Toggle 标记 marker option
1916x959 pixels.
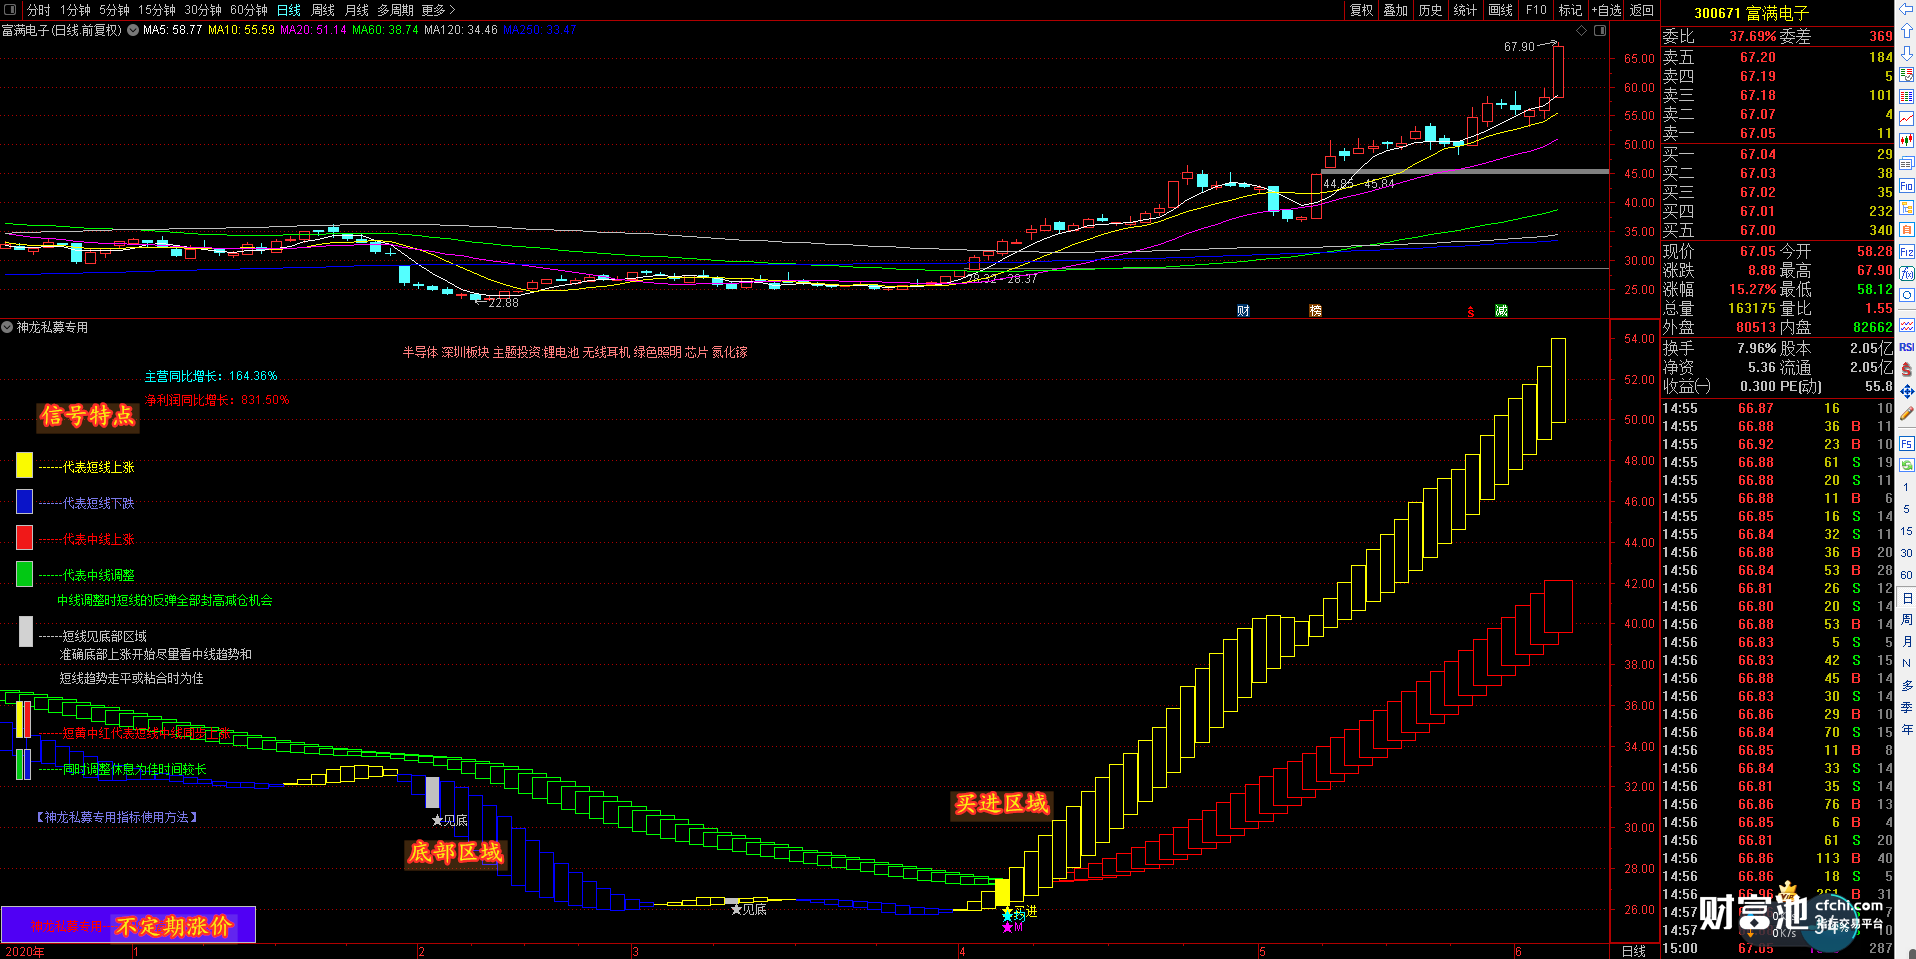tap(1570, 10)
